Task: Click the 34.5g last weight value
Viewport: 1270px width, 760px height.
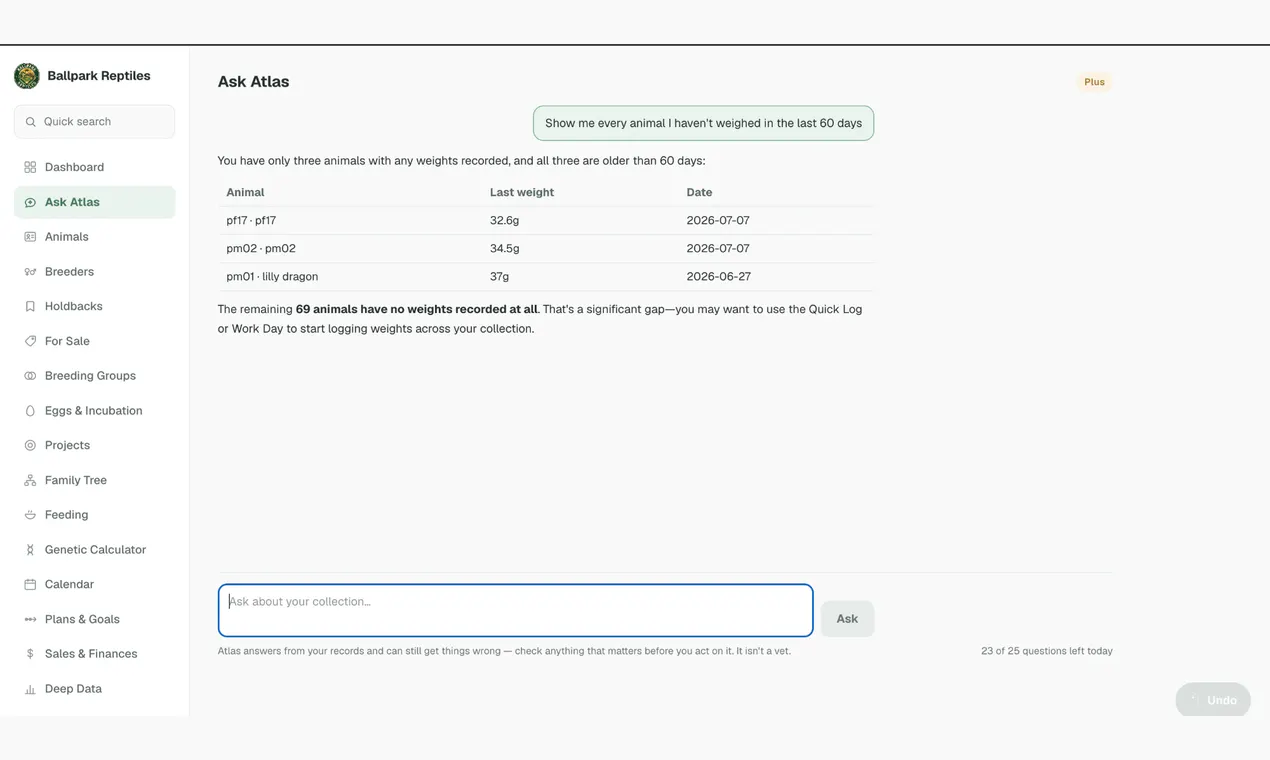Action: (505, 248)
